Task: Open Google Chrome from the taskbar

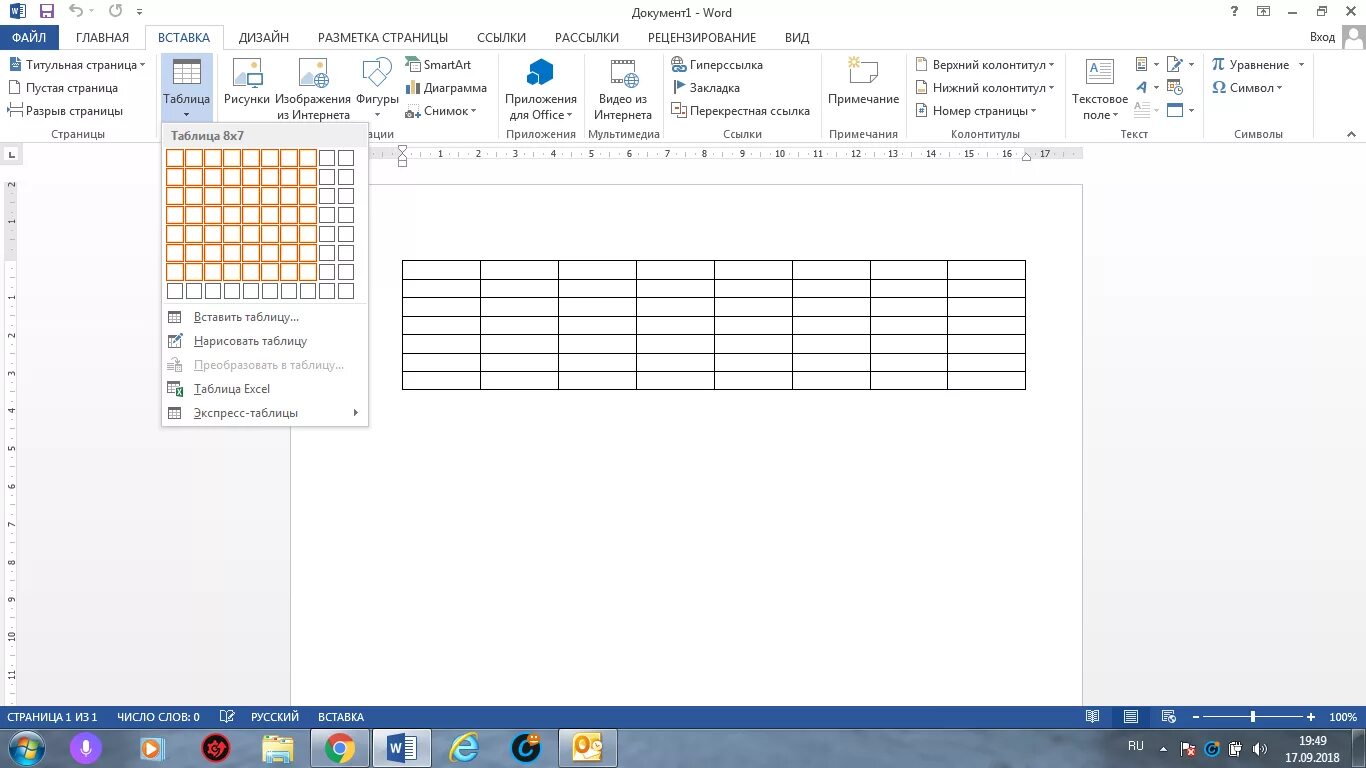Action: (x=340, y=748)
